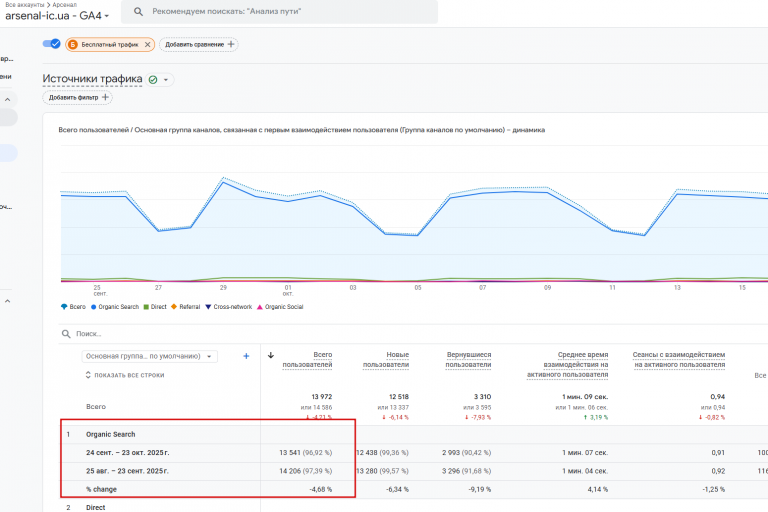
Task: Toggle the 'Direct' legend series
Action: point(155,307)
